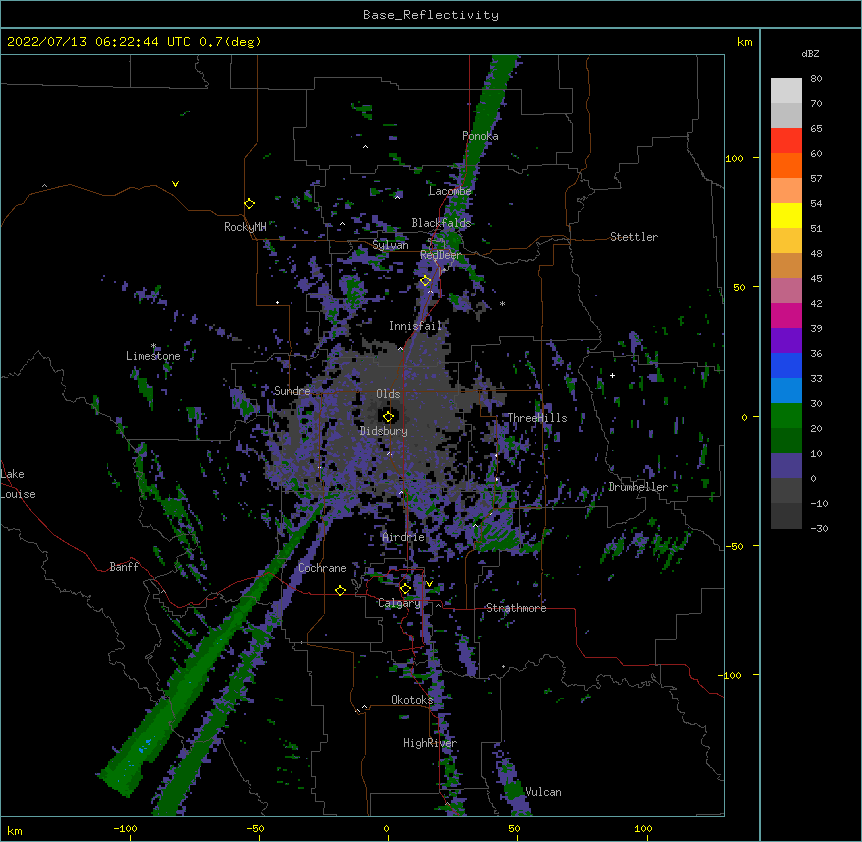Select the Didsbury city label
Viewport: 862px width, 842px height.
384,431
